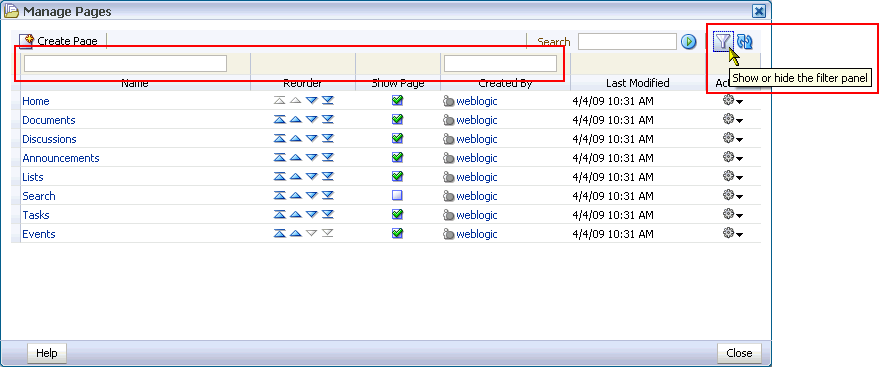Viewport: 882px width, 381px height.
Task: Uncheck Show Page for Announcements
Action: 397,158
